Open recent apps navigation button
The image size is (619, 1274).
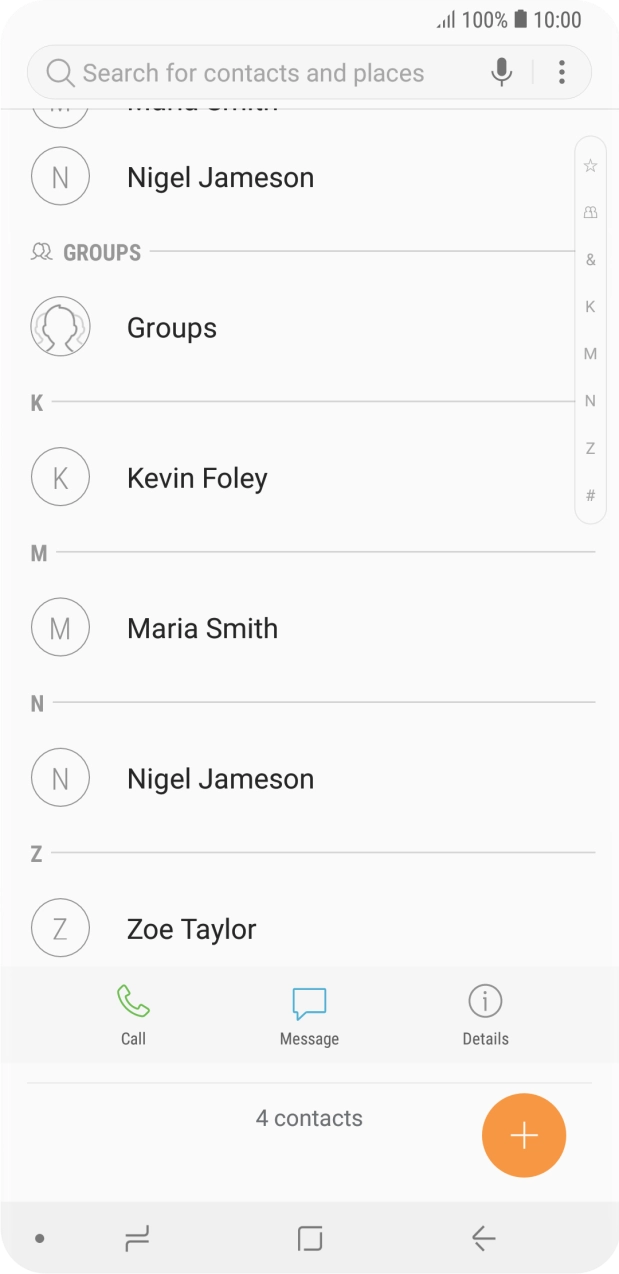pyautogui.click(x=136, y=1239)
